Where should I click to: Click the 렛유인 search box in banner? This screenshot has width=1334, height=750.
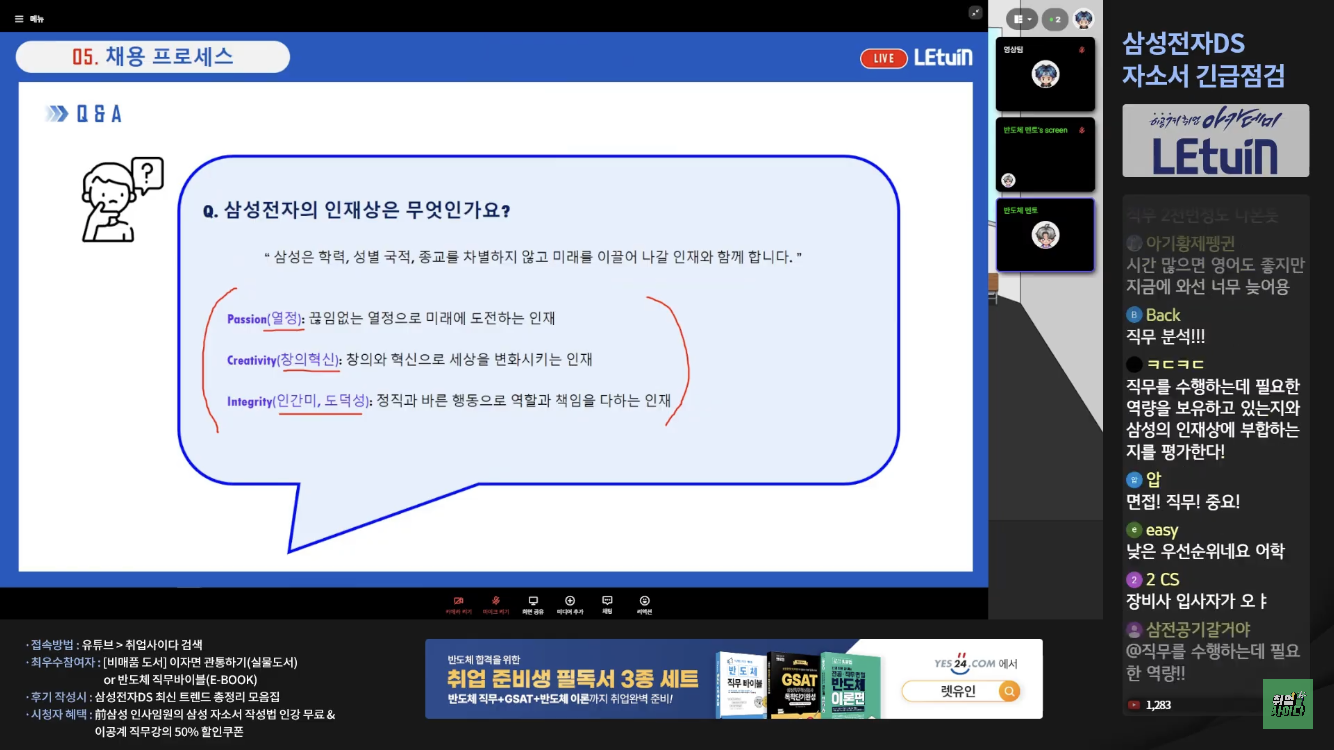pos(961,691)
